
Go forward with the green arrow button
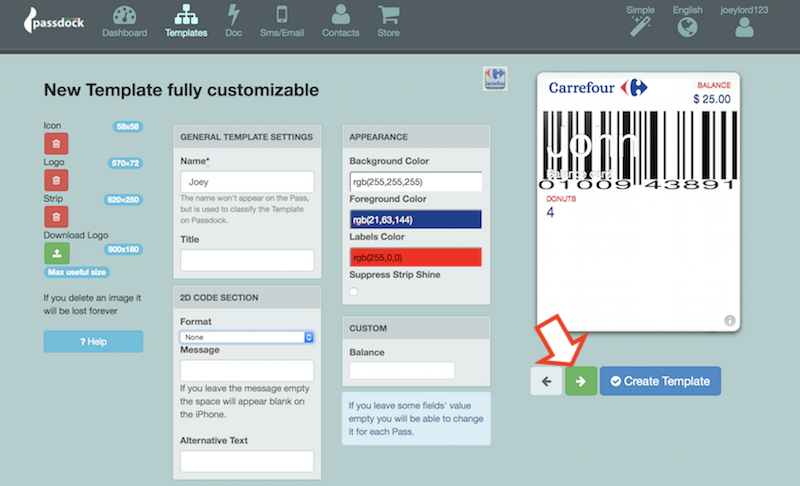[581, 381]
